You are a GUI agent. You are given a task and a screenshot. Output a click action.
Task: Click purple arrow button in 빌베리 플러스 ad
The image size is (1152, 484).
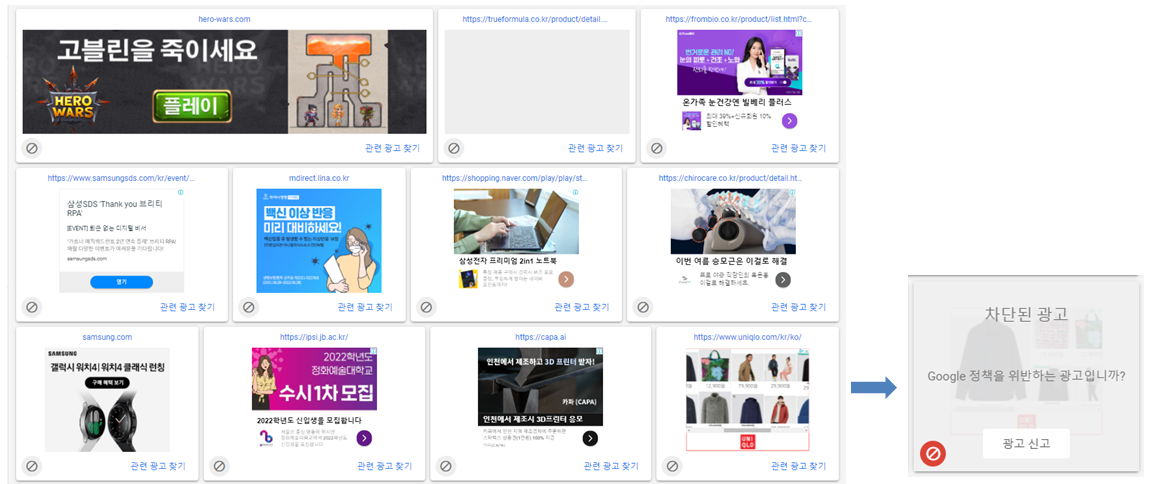(789, 121)
